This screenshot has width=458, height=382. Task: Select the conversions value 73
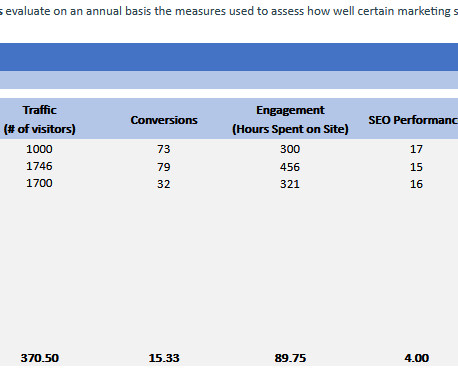(x=164, y=149)
